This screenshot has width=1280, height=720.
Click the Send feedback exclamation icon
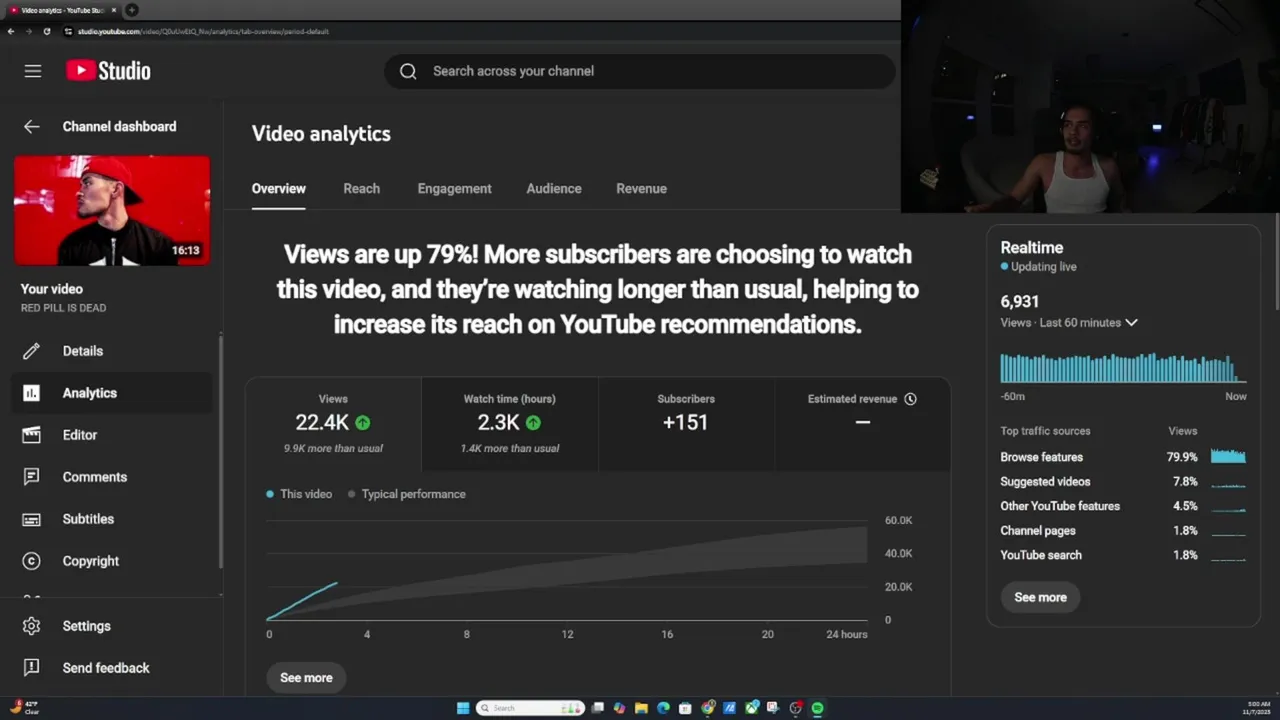[32, 668]
